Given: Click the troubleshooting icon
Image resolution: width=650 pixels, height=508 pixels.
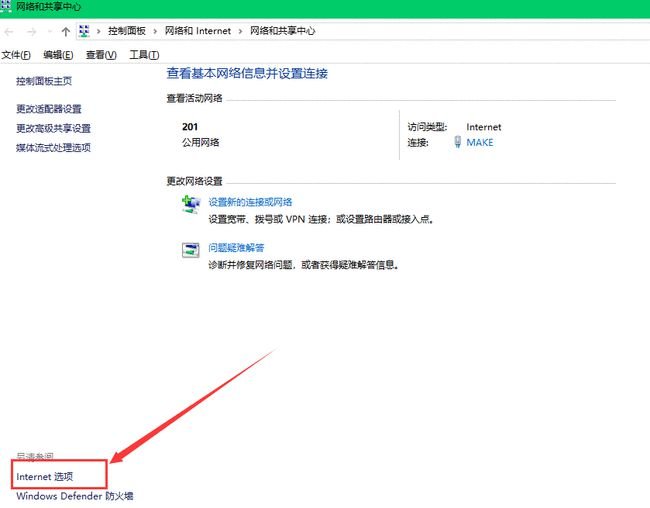Looking at the screenshot, I should [190, 250].
